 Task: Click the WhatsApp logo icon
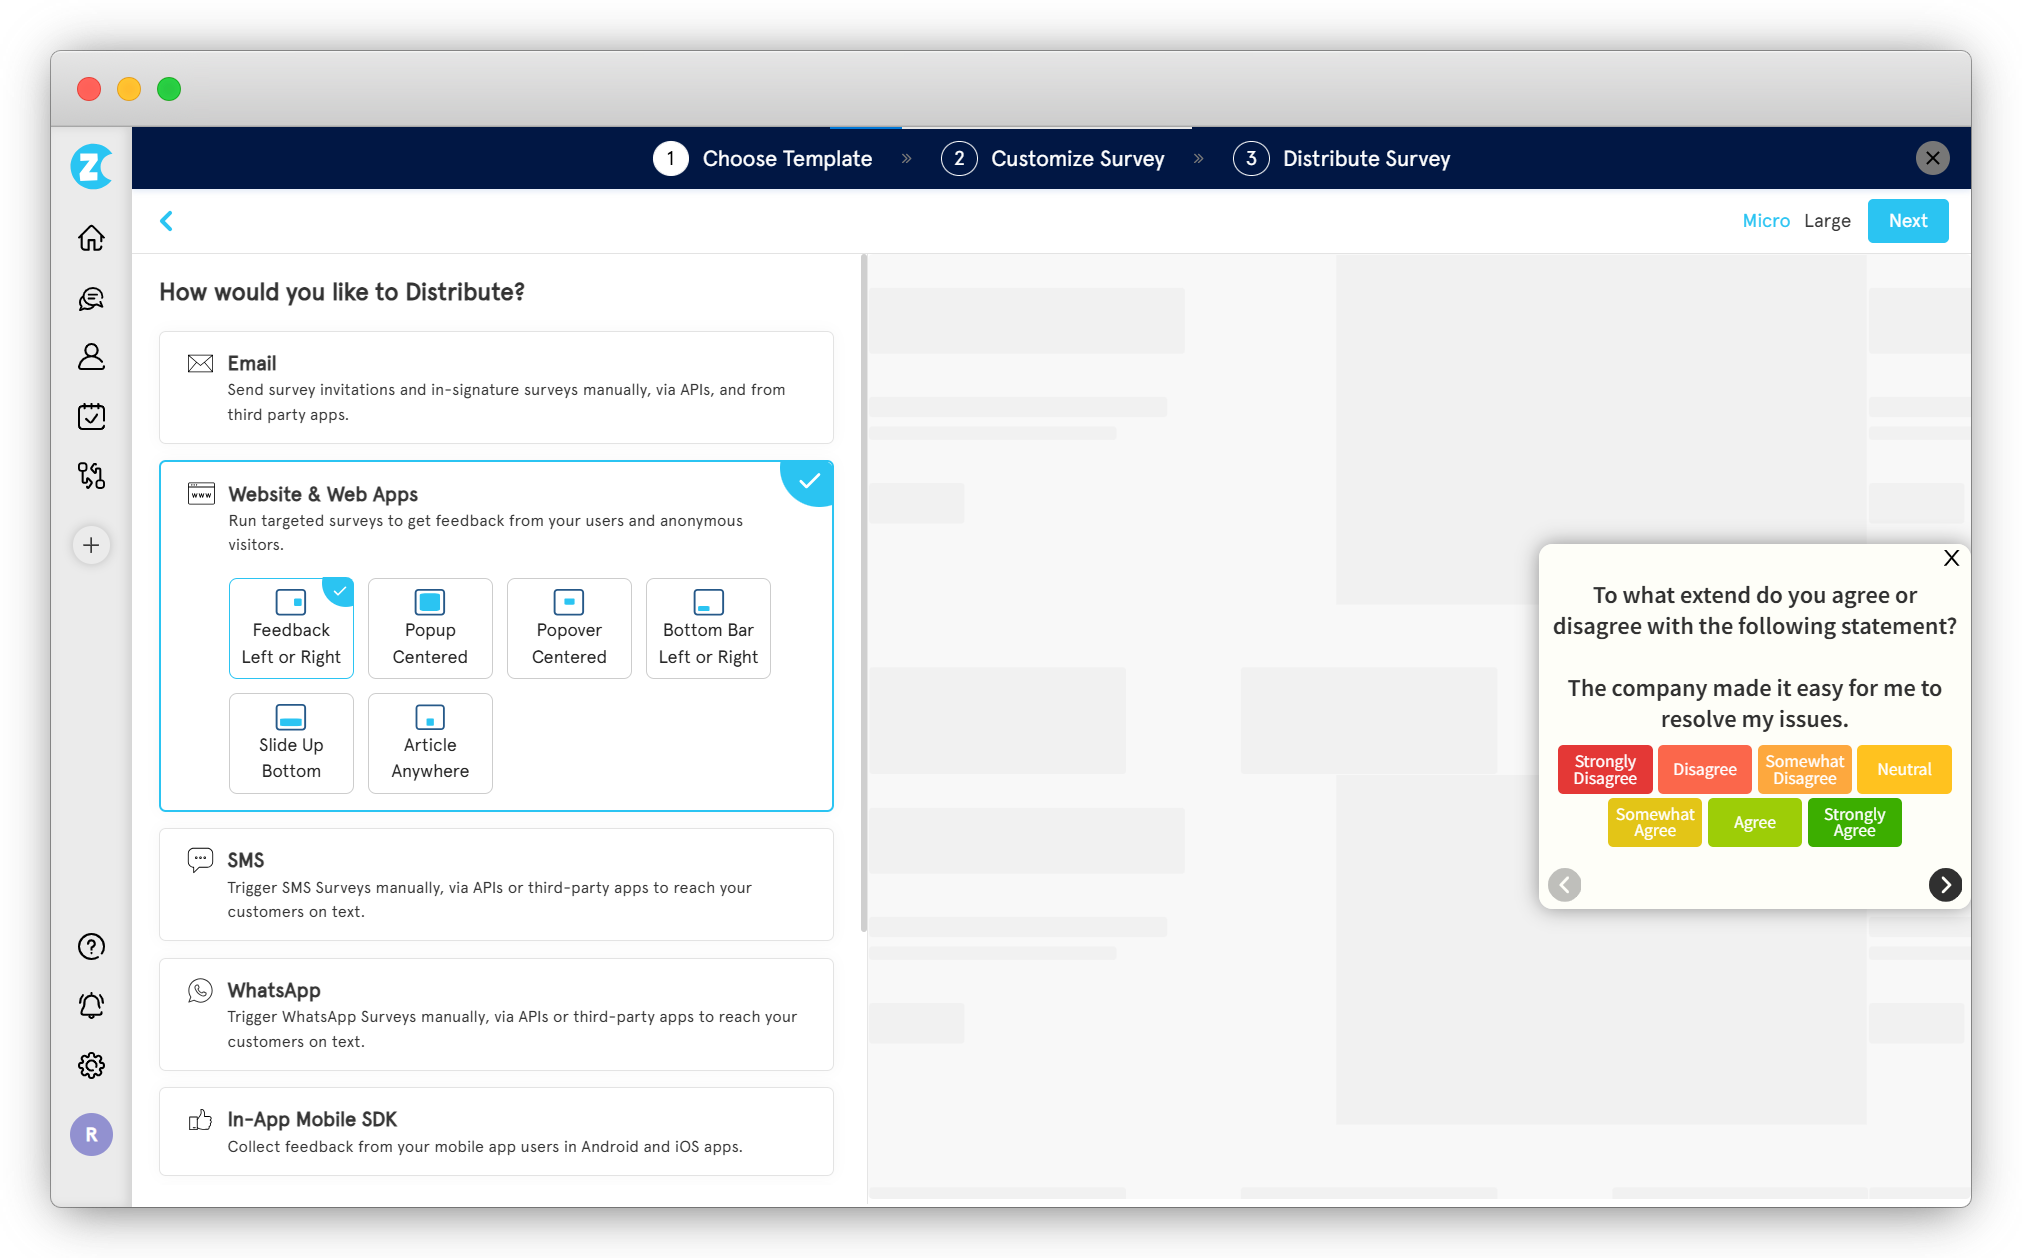click(200, 990)
